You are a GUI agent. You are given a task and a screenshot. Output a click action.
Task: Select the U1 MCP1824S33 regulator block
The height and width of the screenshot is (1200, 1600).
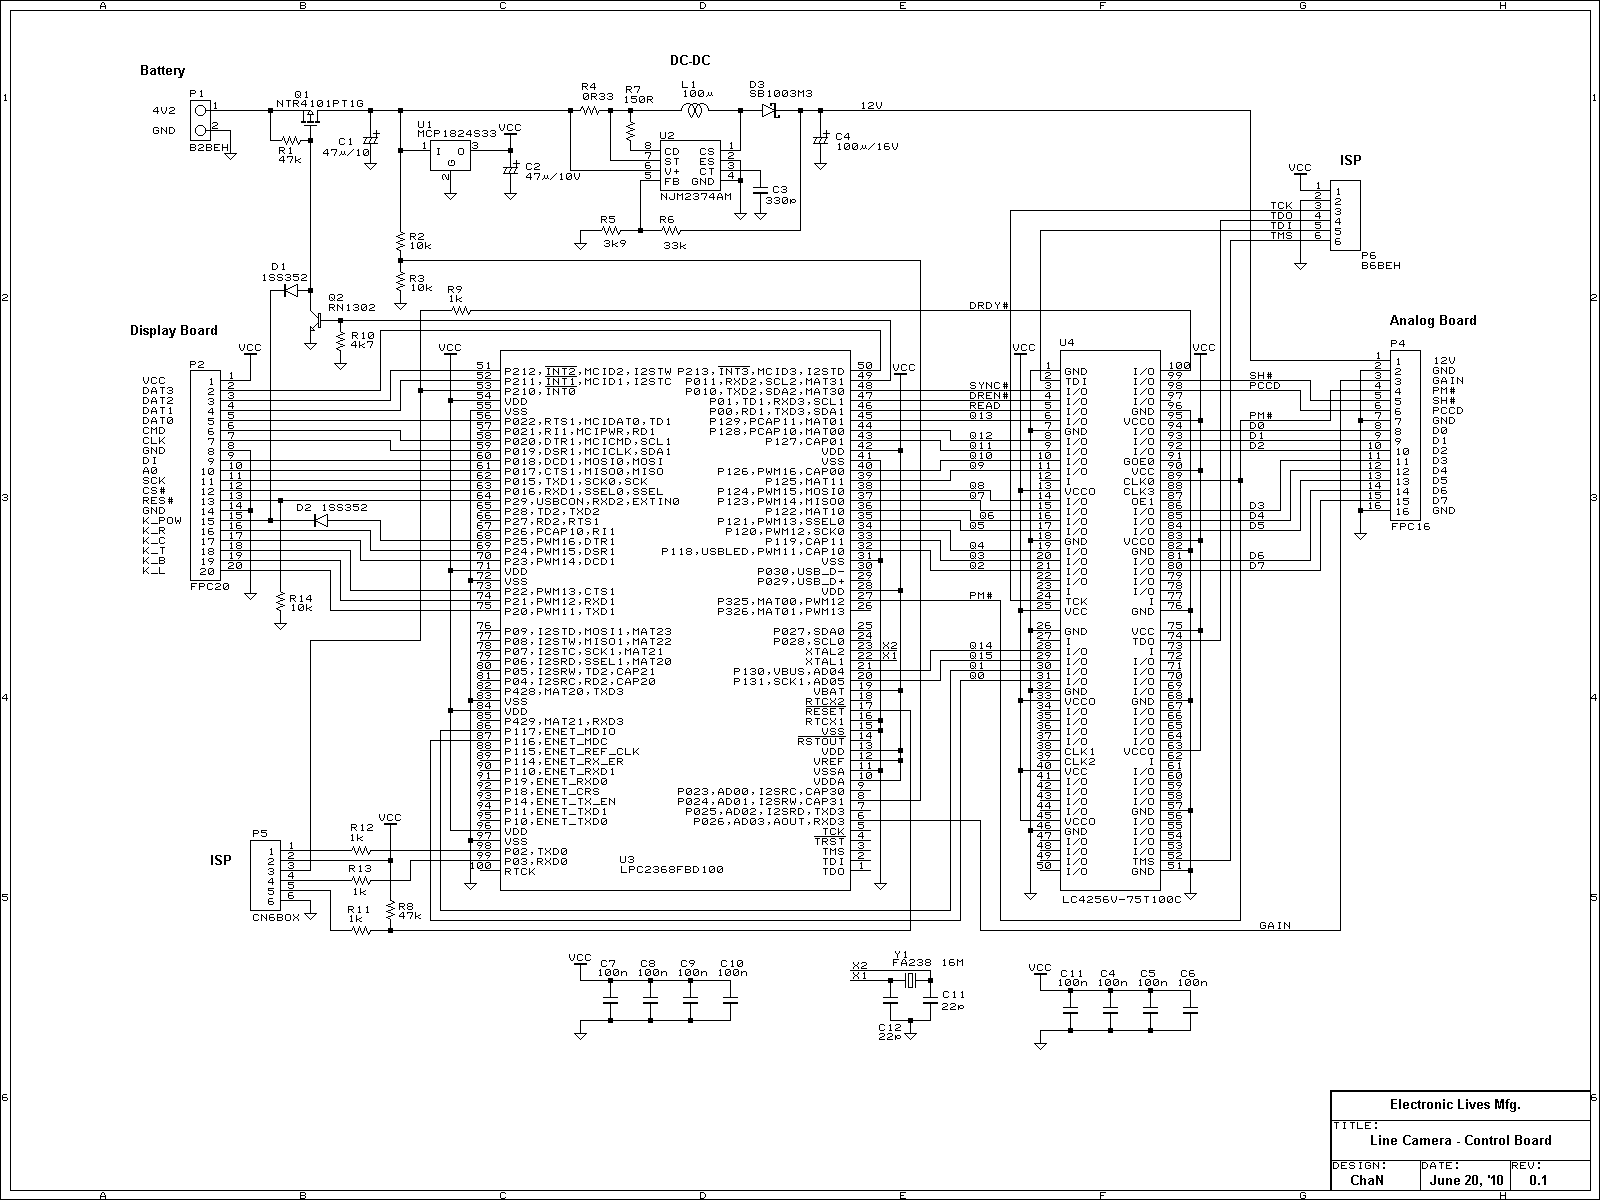pyautogui.click(x=448, y=155)
